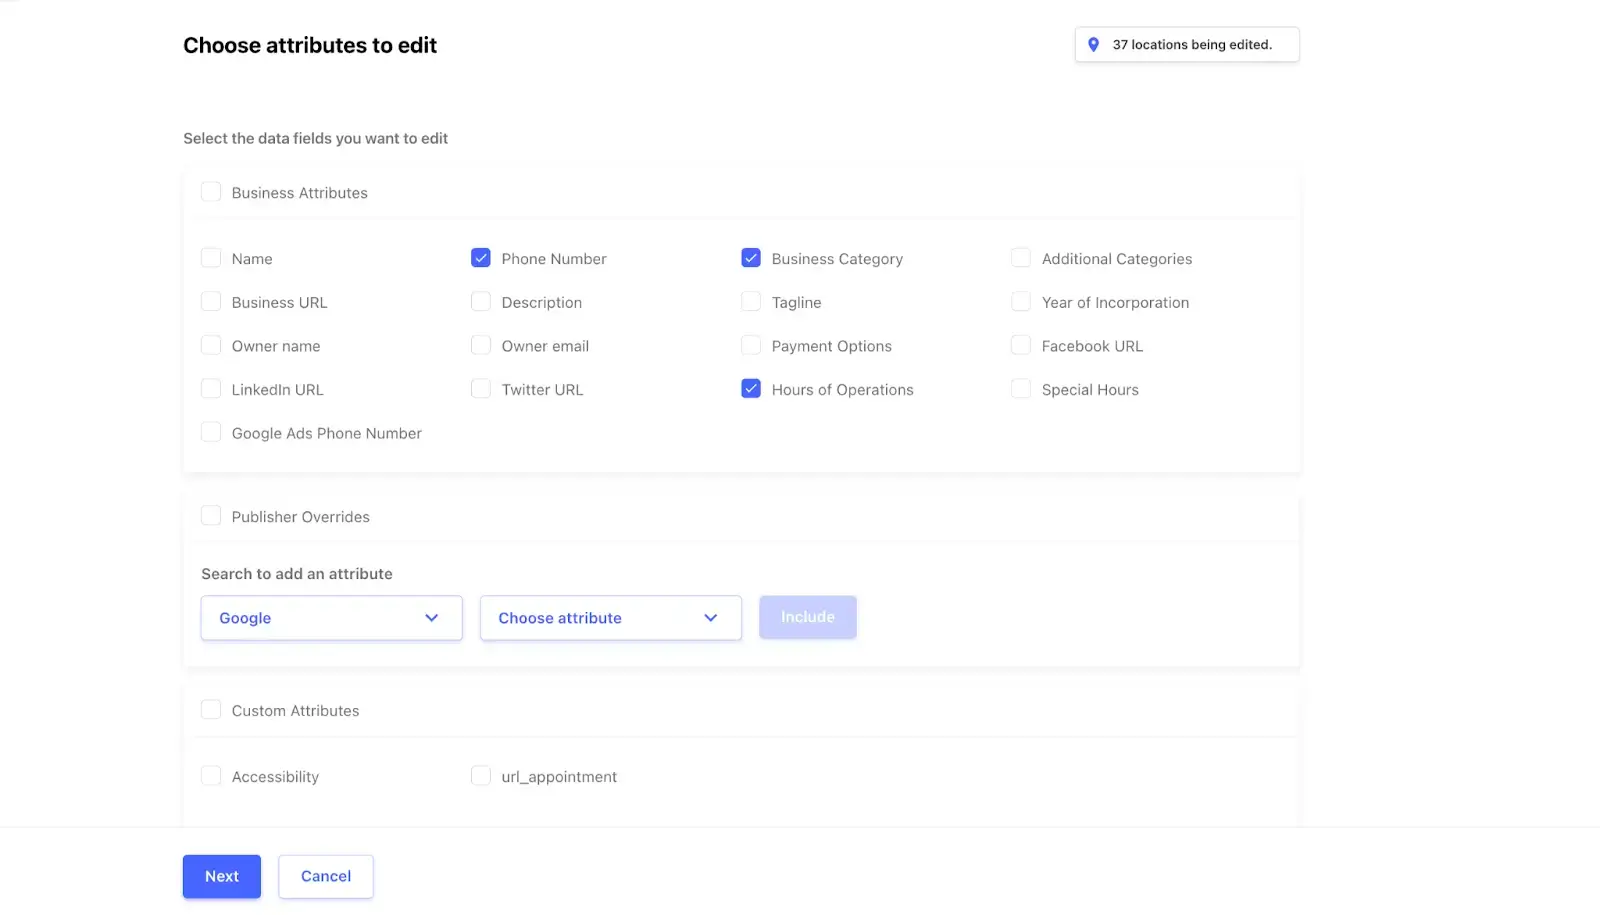Tick the url_appointment checkbox
The width and height of the screenshot is (1600, 915).
click(481, 776)
